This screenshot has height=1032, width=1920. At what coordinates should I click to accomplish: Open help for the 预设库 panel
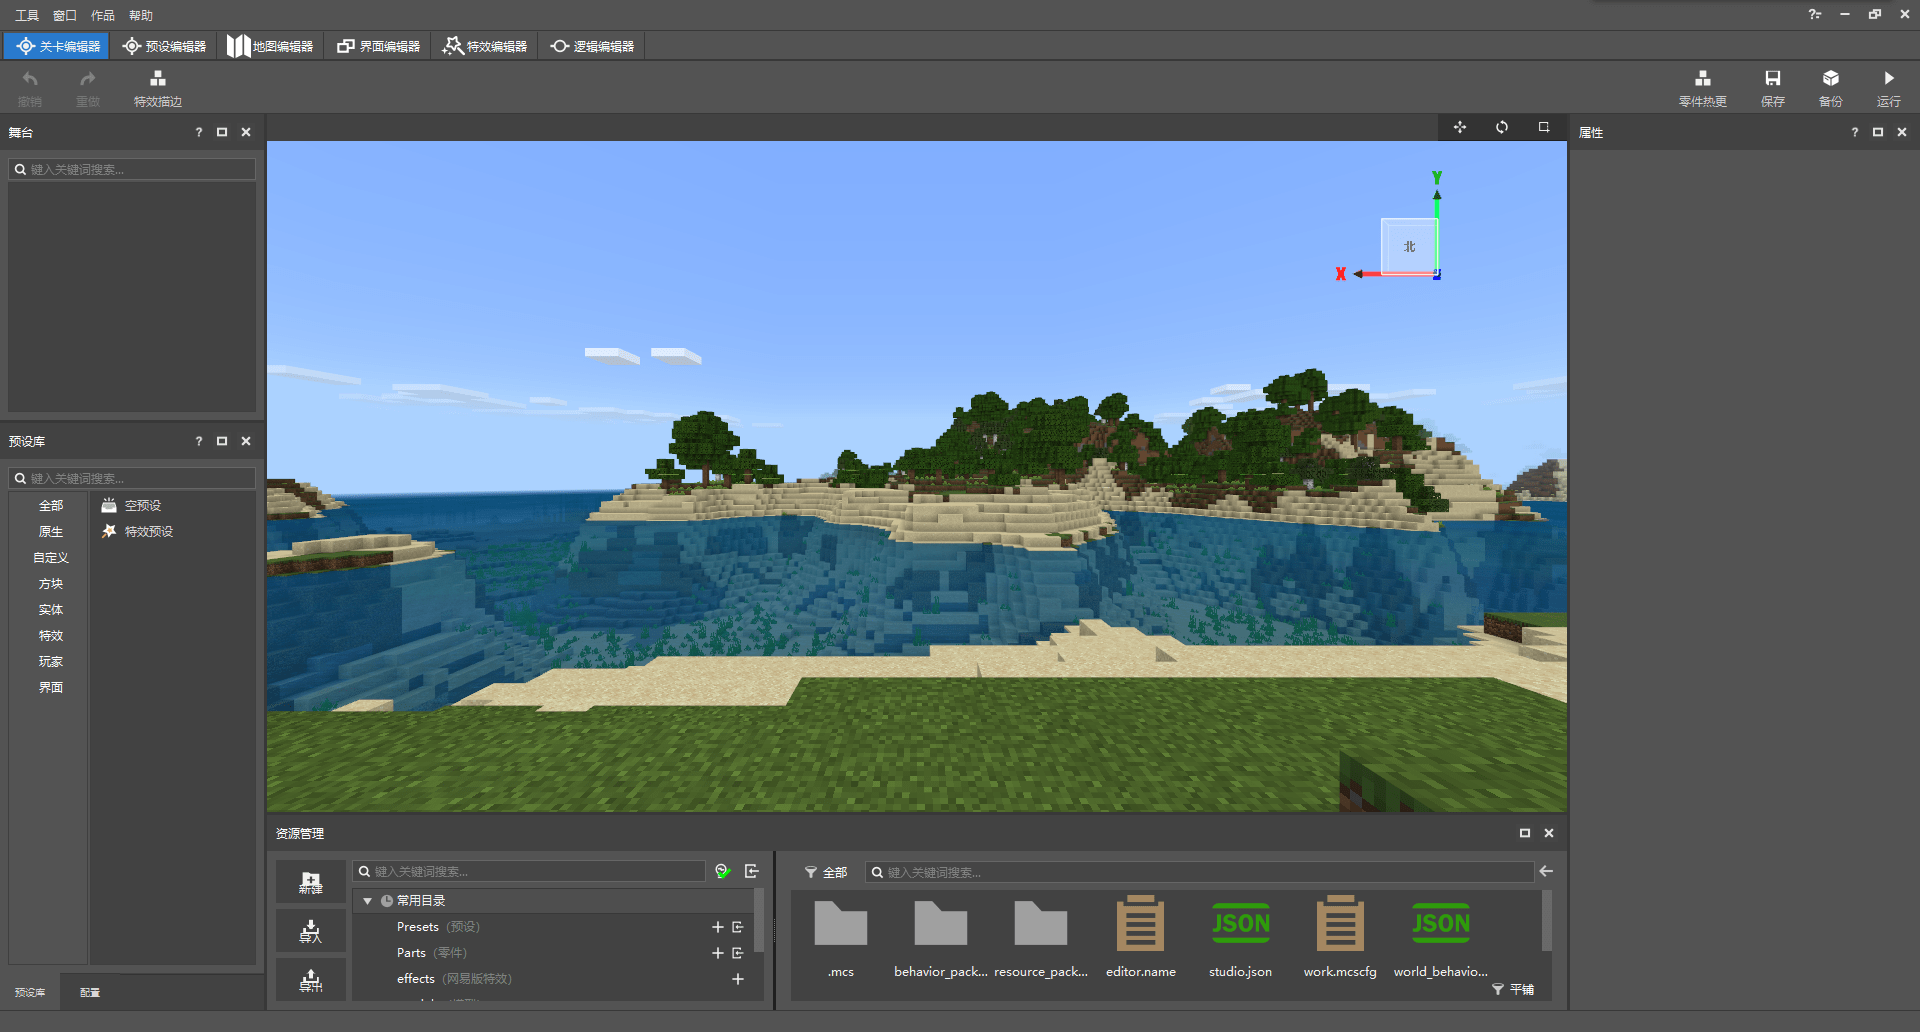pyautogui.click(x=198, y=441)
